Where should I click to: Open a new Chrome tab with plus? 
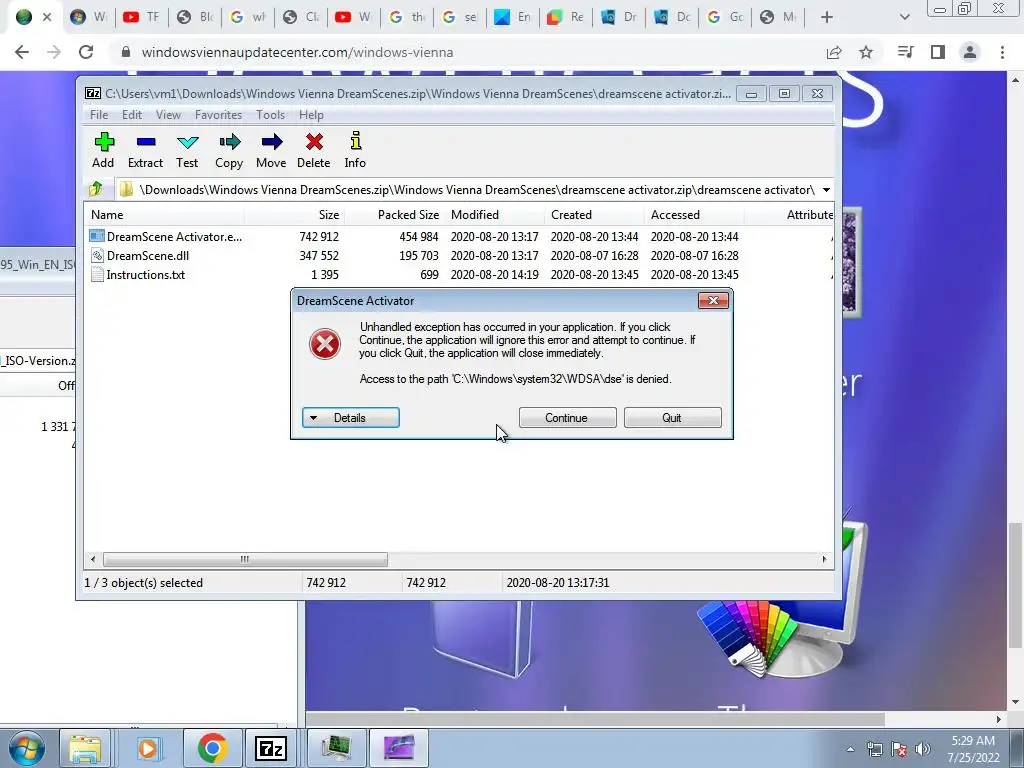[827, 17]
